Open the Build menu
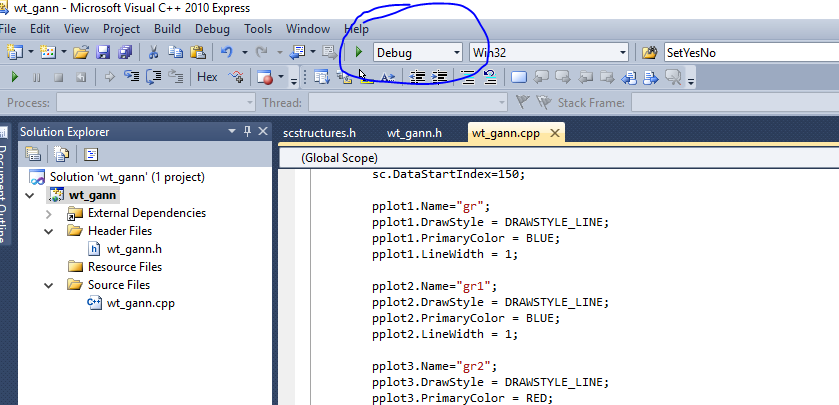Viewport: 839px width, 405px height. click(167, 29)
